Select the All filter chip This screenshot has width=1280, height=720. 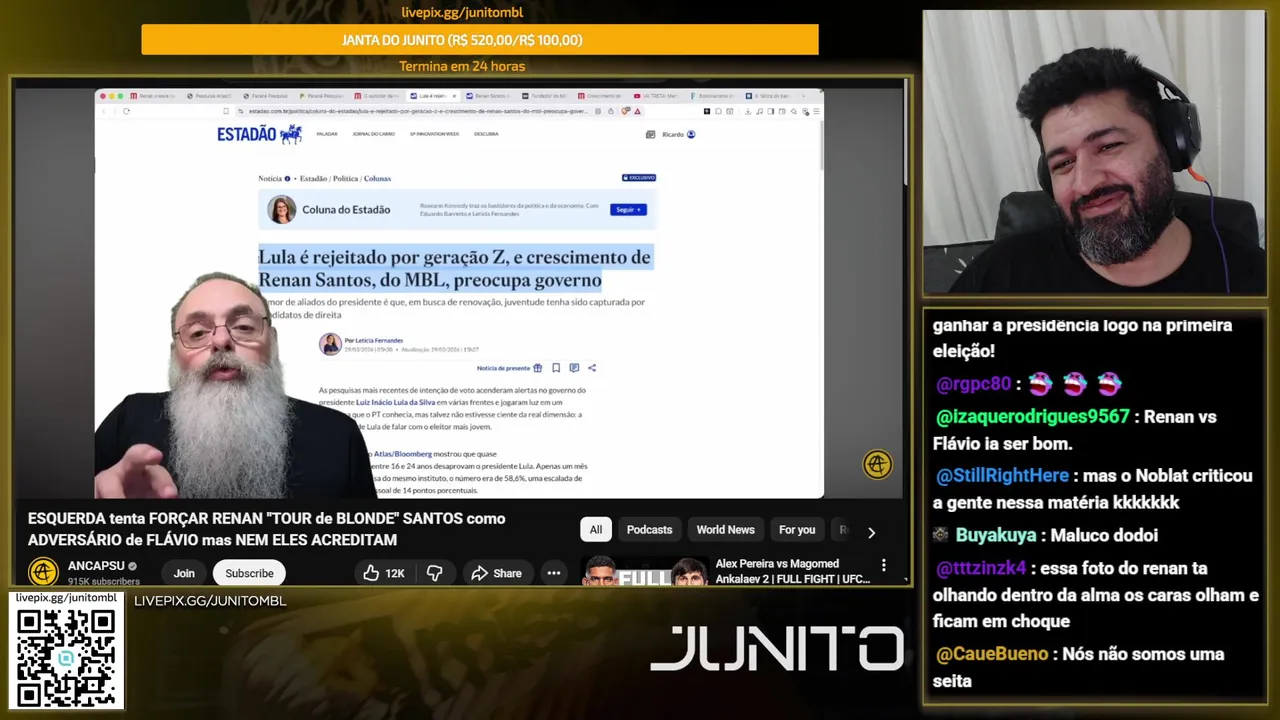pos(596,530)
